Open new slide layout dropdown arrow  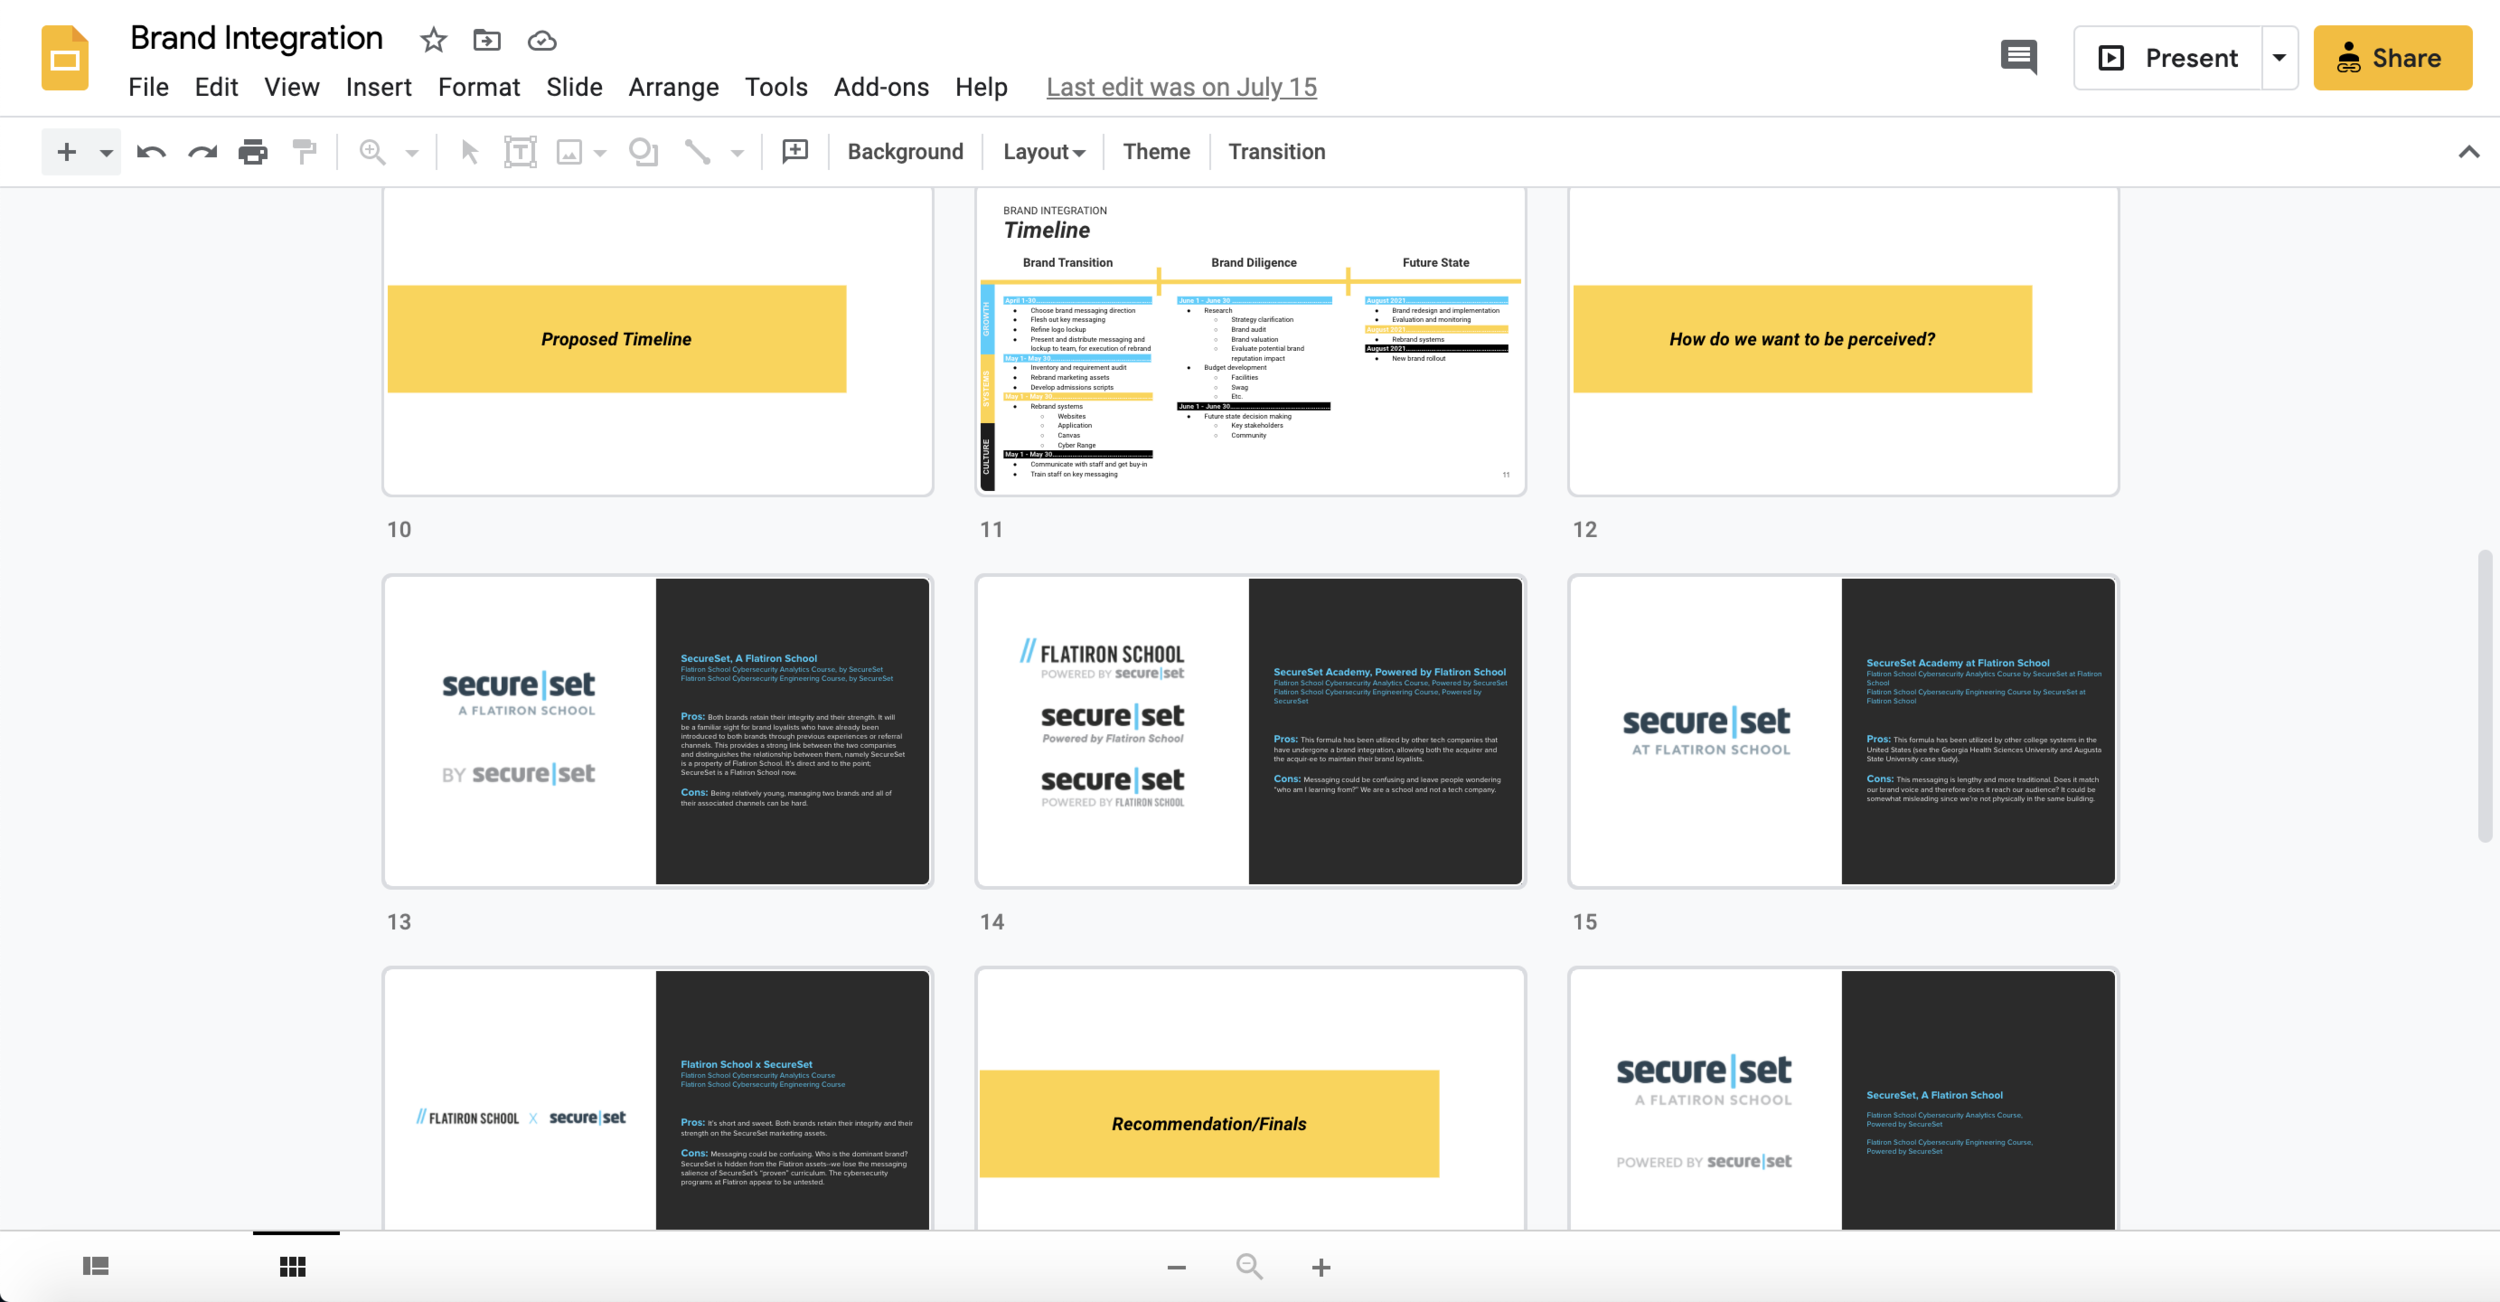[x=106, y=153]
